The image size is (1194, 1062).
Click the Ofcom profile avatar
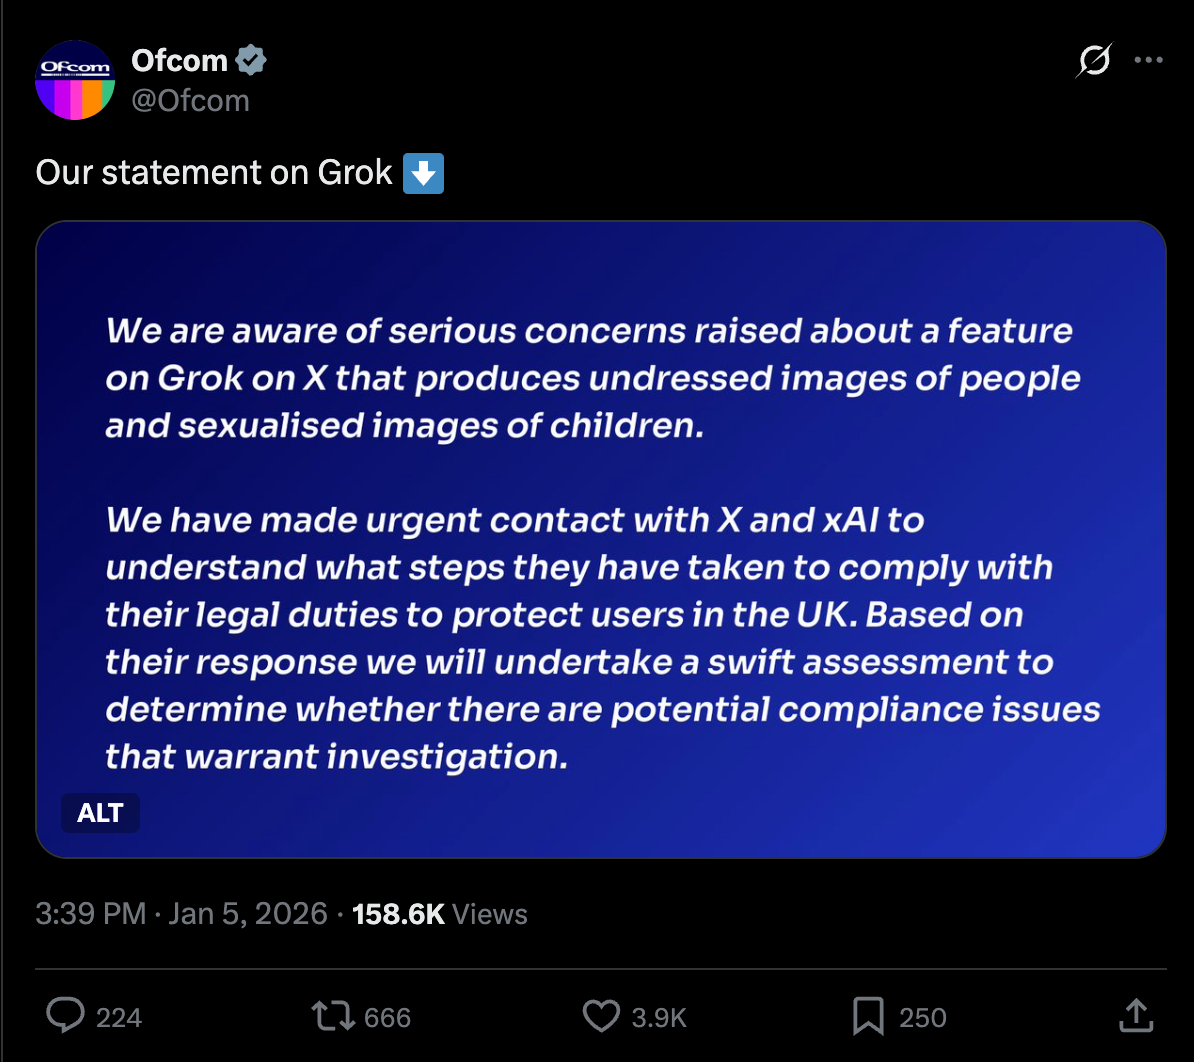75,81
